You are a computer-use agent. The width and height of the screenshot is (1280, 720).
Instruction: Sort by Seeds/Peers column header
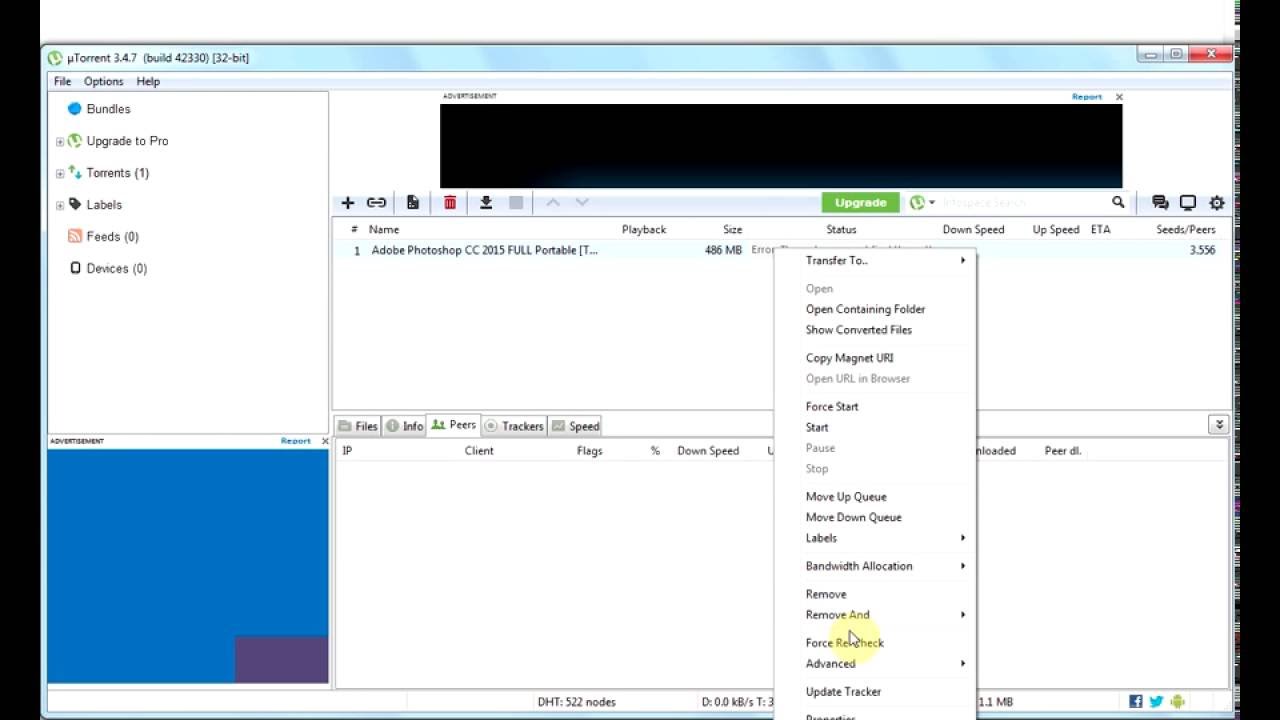tap(1186, 230)
